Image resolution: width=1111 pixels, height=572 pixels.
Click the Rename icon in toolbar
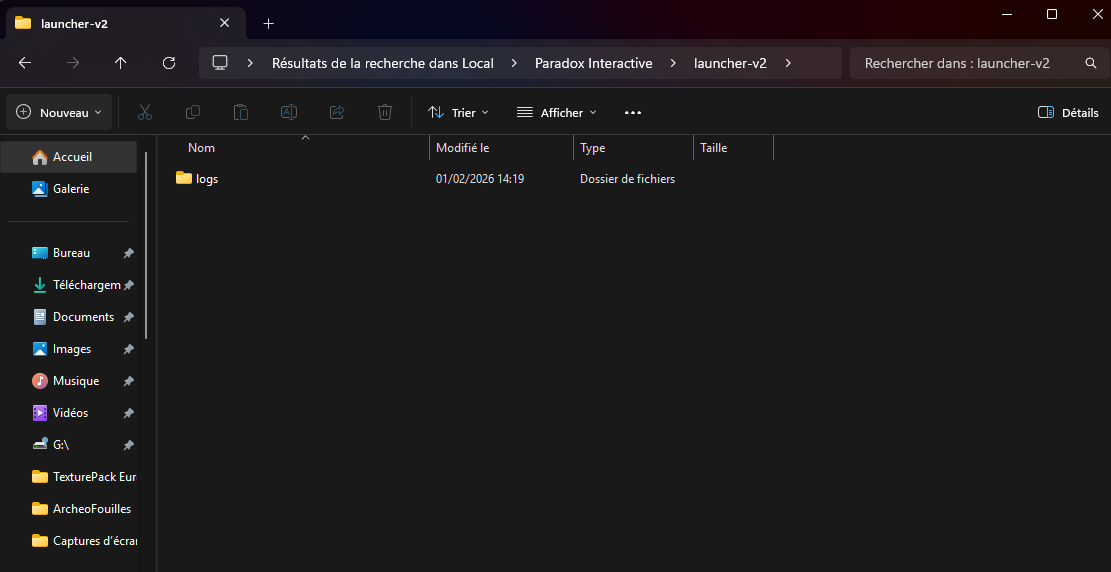pyautogui.click(x=289, y=112)
